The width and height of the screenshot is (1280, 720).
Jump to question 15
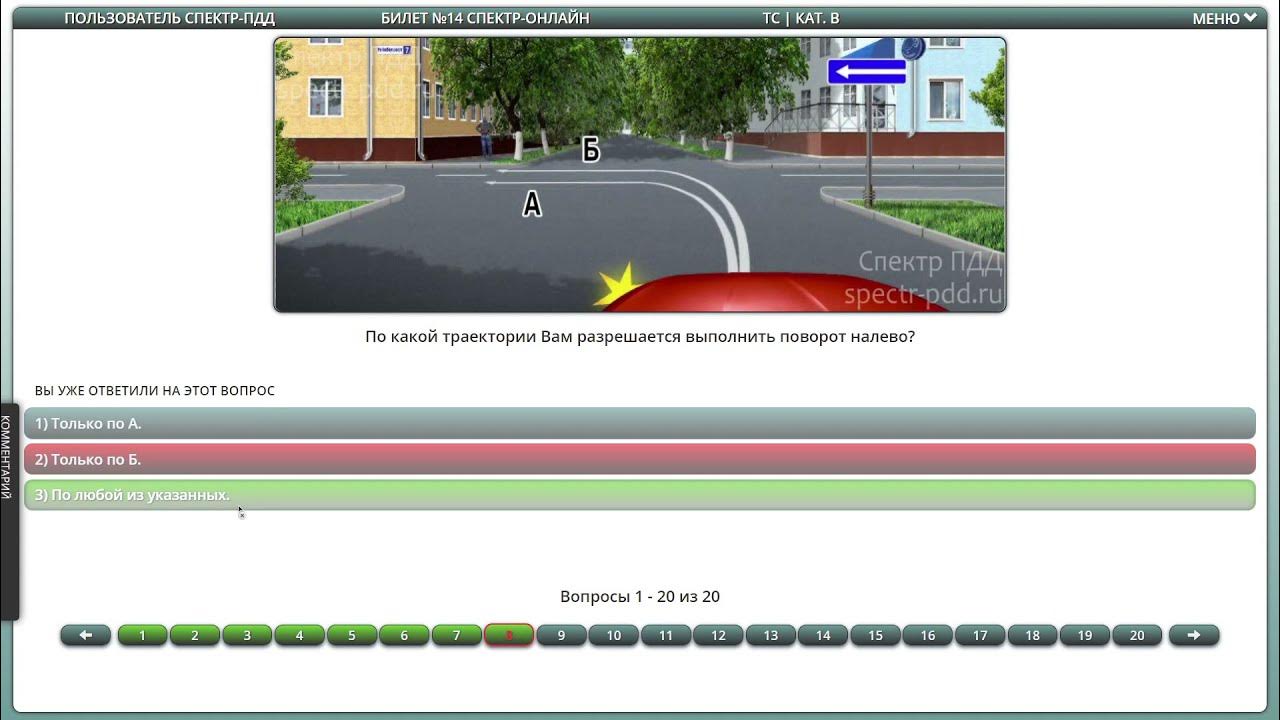875,635
